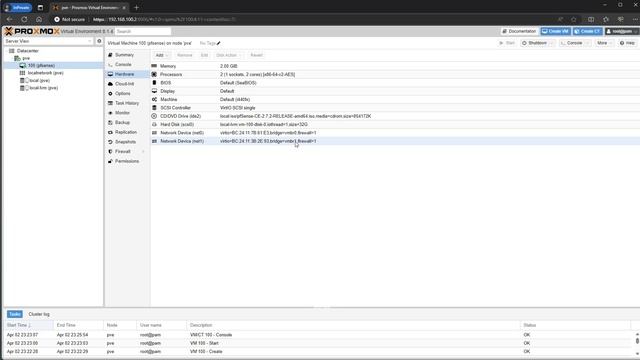Open the Snapshots section
640x360 pixels.
125,142
